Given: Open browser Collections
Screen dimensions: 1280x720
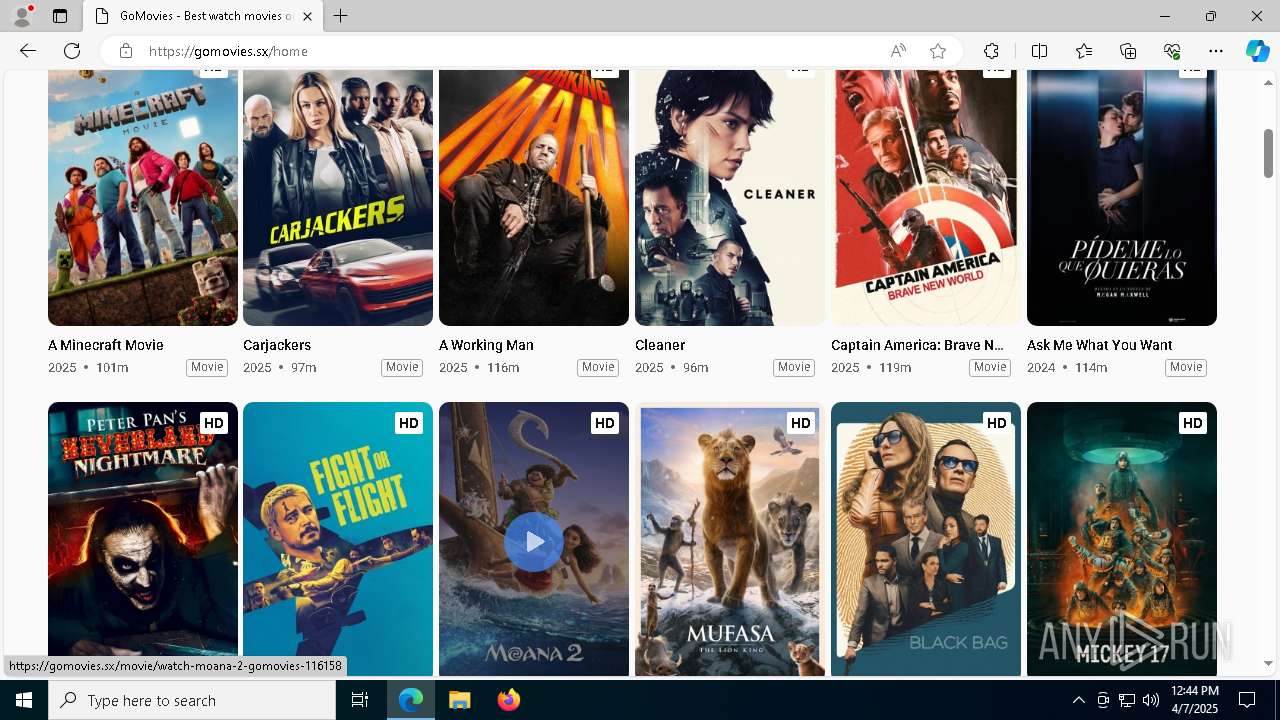Looking at the screenshot, I should pyautogui.click(x=1128, y=51).
